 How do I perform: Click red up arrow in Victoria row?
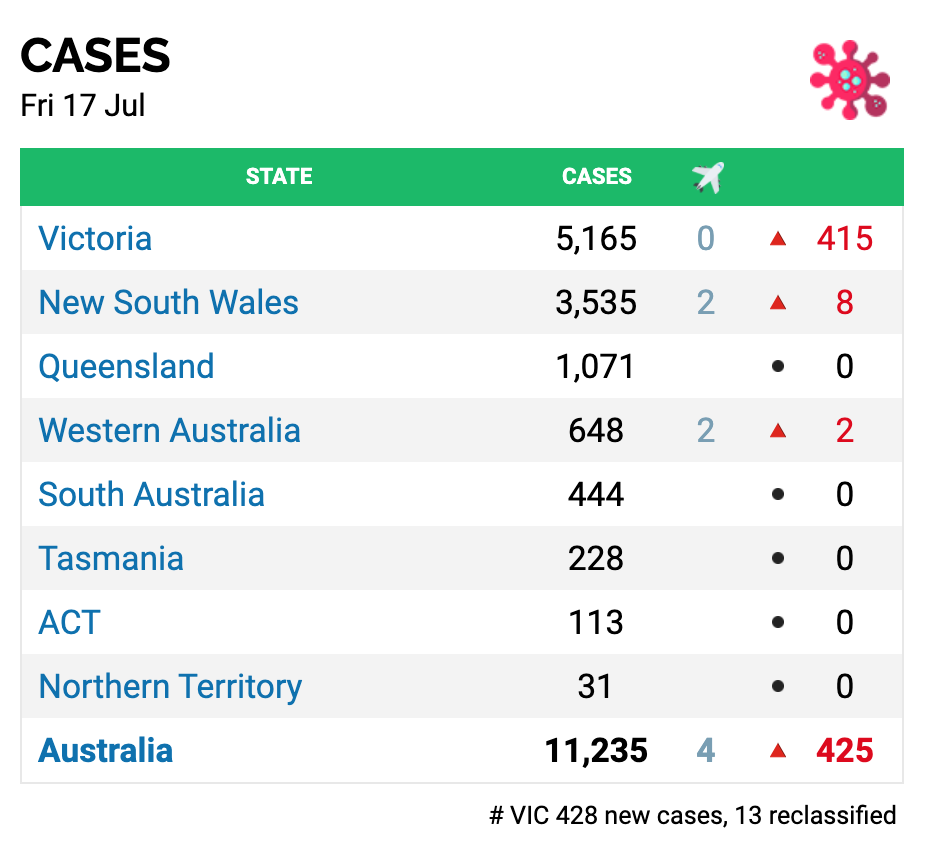778,239
